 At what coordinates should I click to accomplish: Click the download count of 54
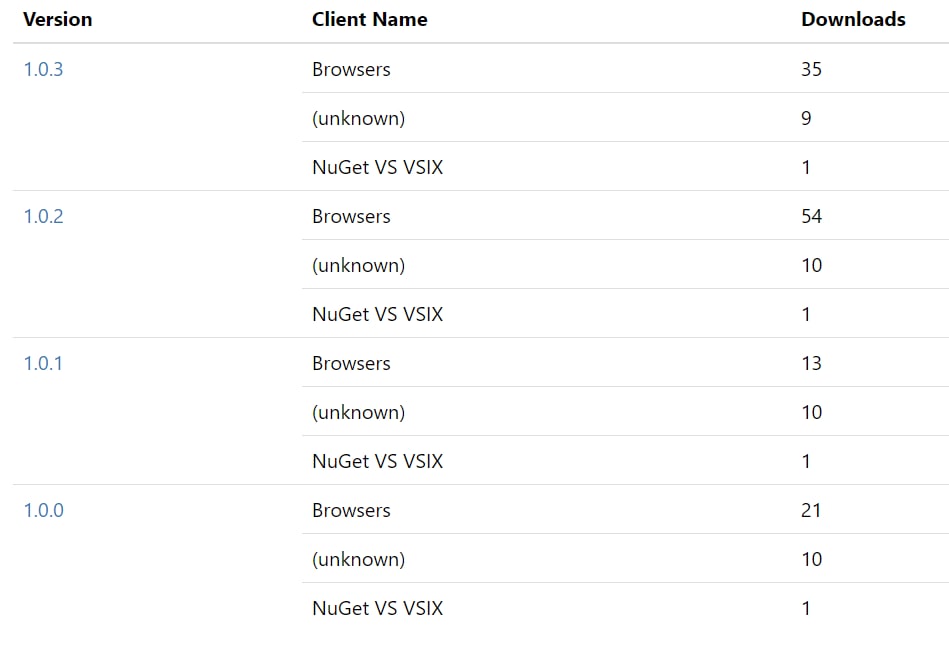click(x=811, y=217)
